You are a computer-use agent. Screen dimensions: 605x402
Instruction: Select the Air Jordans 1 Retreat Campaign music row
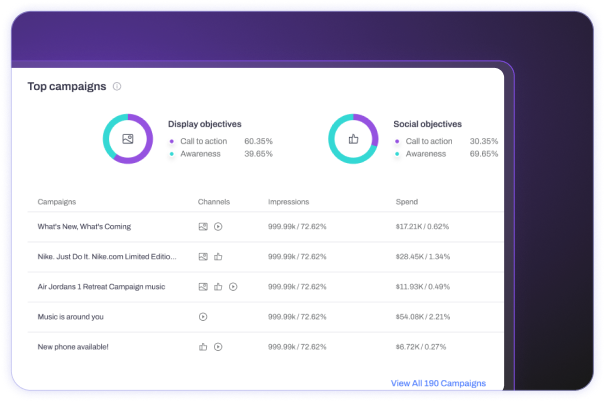pos(101,287)
